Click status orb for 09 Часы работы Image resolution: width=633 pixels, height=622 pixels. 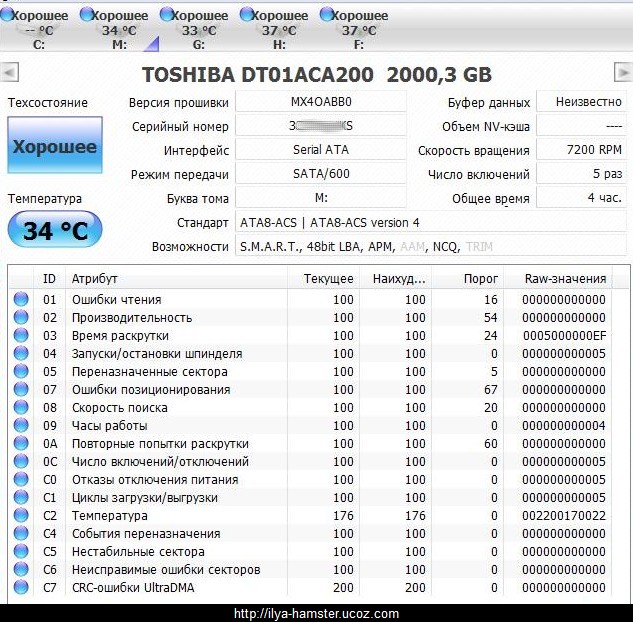[21, 425]
